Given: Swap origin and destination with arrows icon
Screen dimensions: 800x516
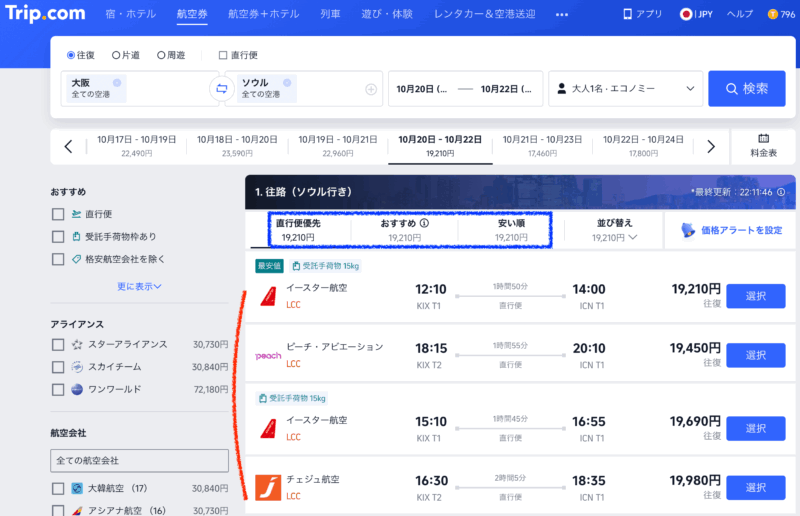Looking at the screenshot, I should pos(221,88).
